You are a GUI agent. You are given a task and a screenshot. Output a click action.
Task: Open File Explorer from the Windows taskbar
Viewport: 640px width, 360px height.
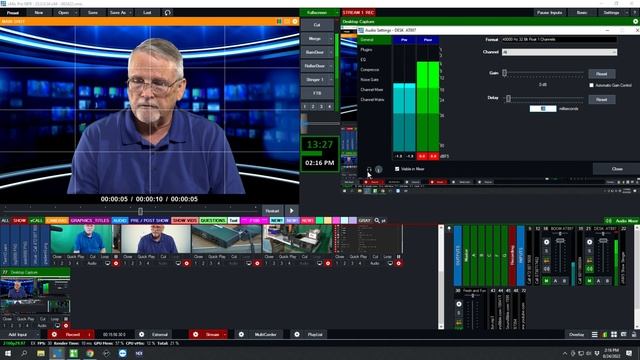[41, 353]
